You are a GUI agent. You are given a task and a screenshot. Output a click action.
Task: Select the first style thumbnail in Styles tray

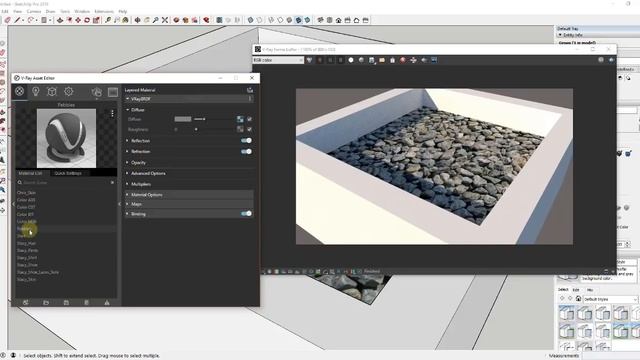point(567,313)
